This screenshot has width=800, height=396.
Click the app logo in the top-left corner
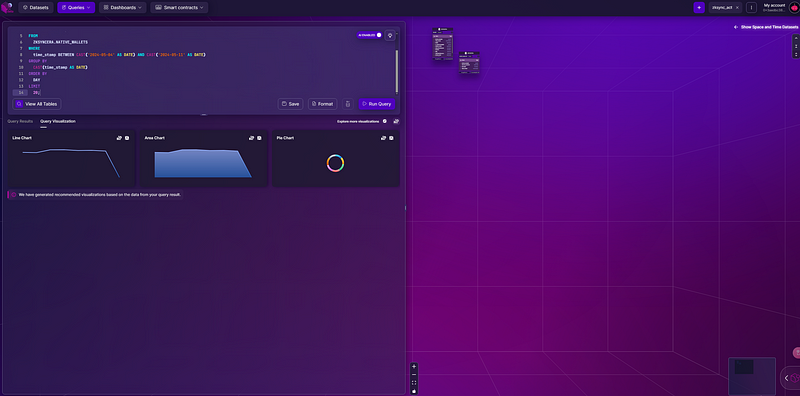[x=7, y=7]
